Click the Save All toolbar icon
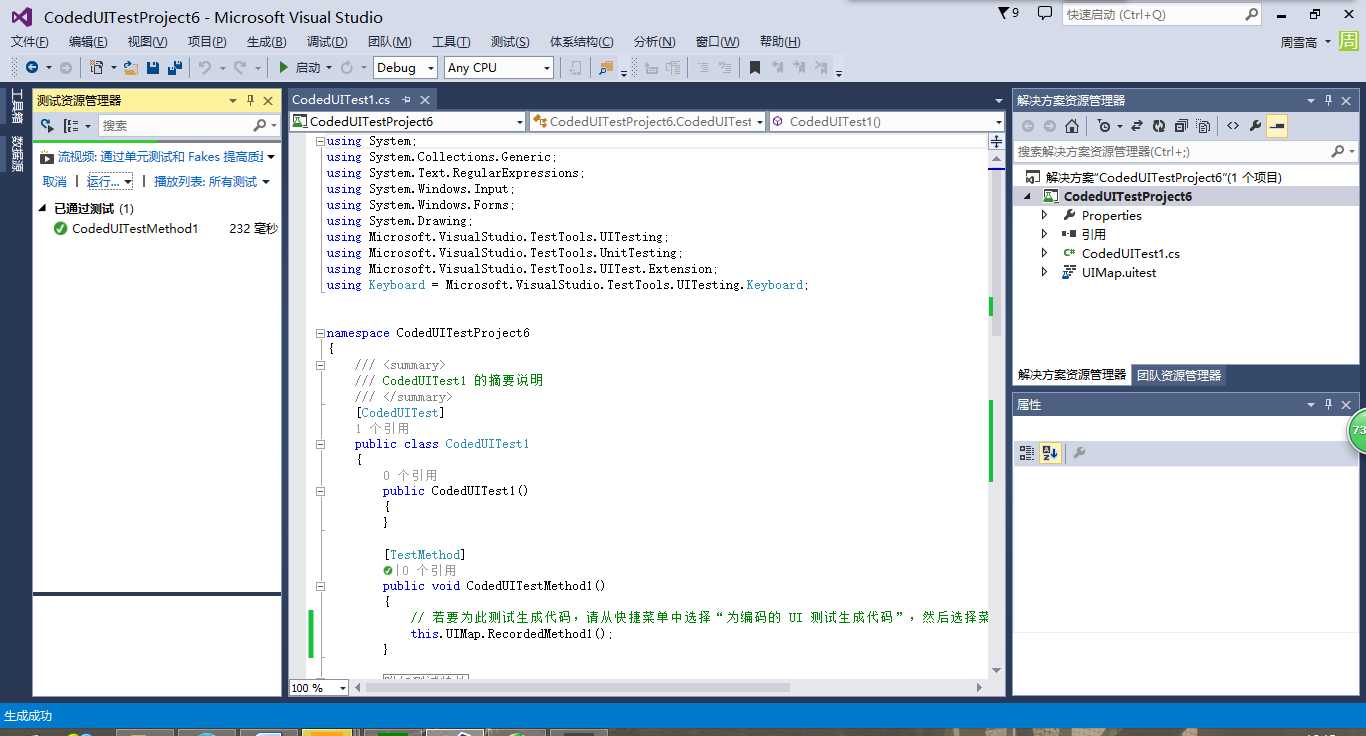The image size is (1366, 736). pos(175,67)
